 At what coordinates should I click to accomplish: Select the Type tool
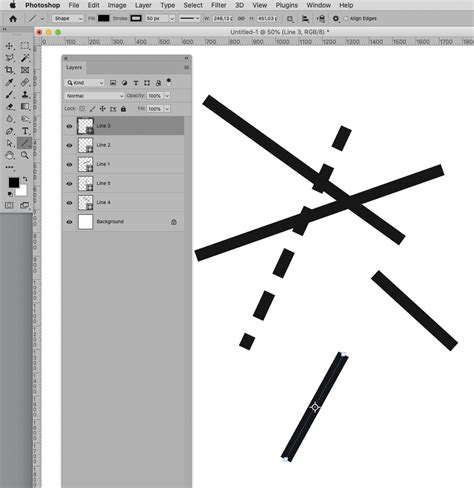coord(25,131)
